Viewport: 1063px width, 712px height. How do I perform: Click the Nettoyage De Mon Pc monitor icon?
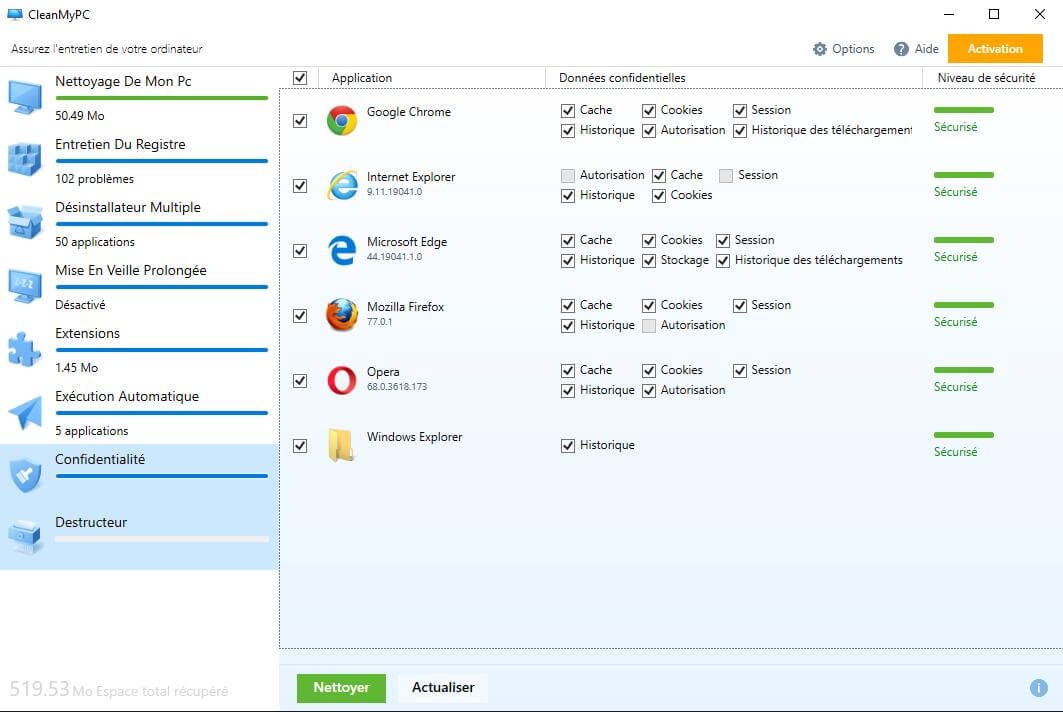pyautogui.click(x=25, y=97)
